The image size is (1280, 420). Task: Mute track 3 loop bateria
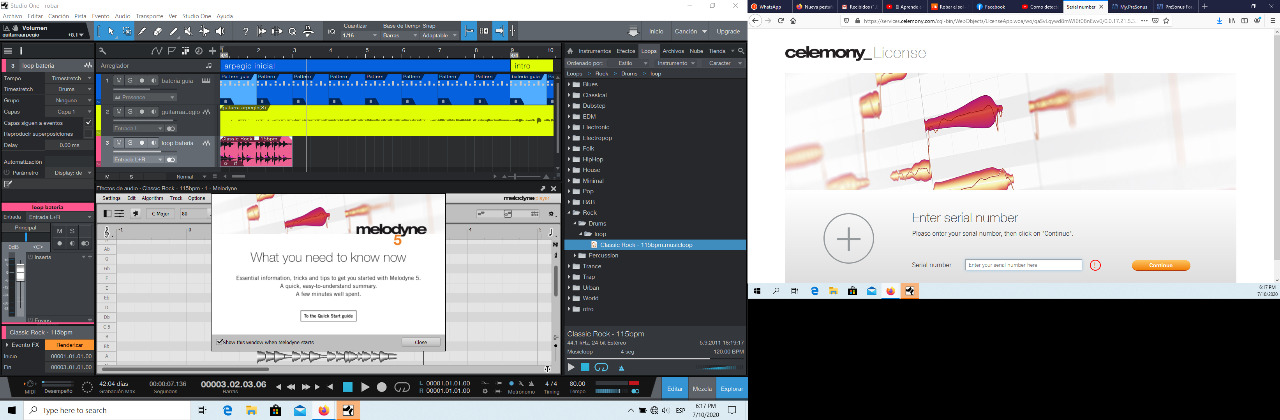tap(119, 142)
